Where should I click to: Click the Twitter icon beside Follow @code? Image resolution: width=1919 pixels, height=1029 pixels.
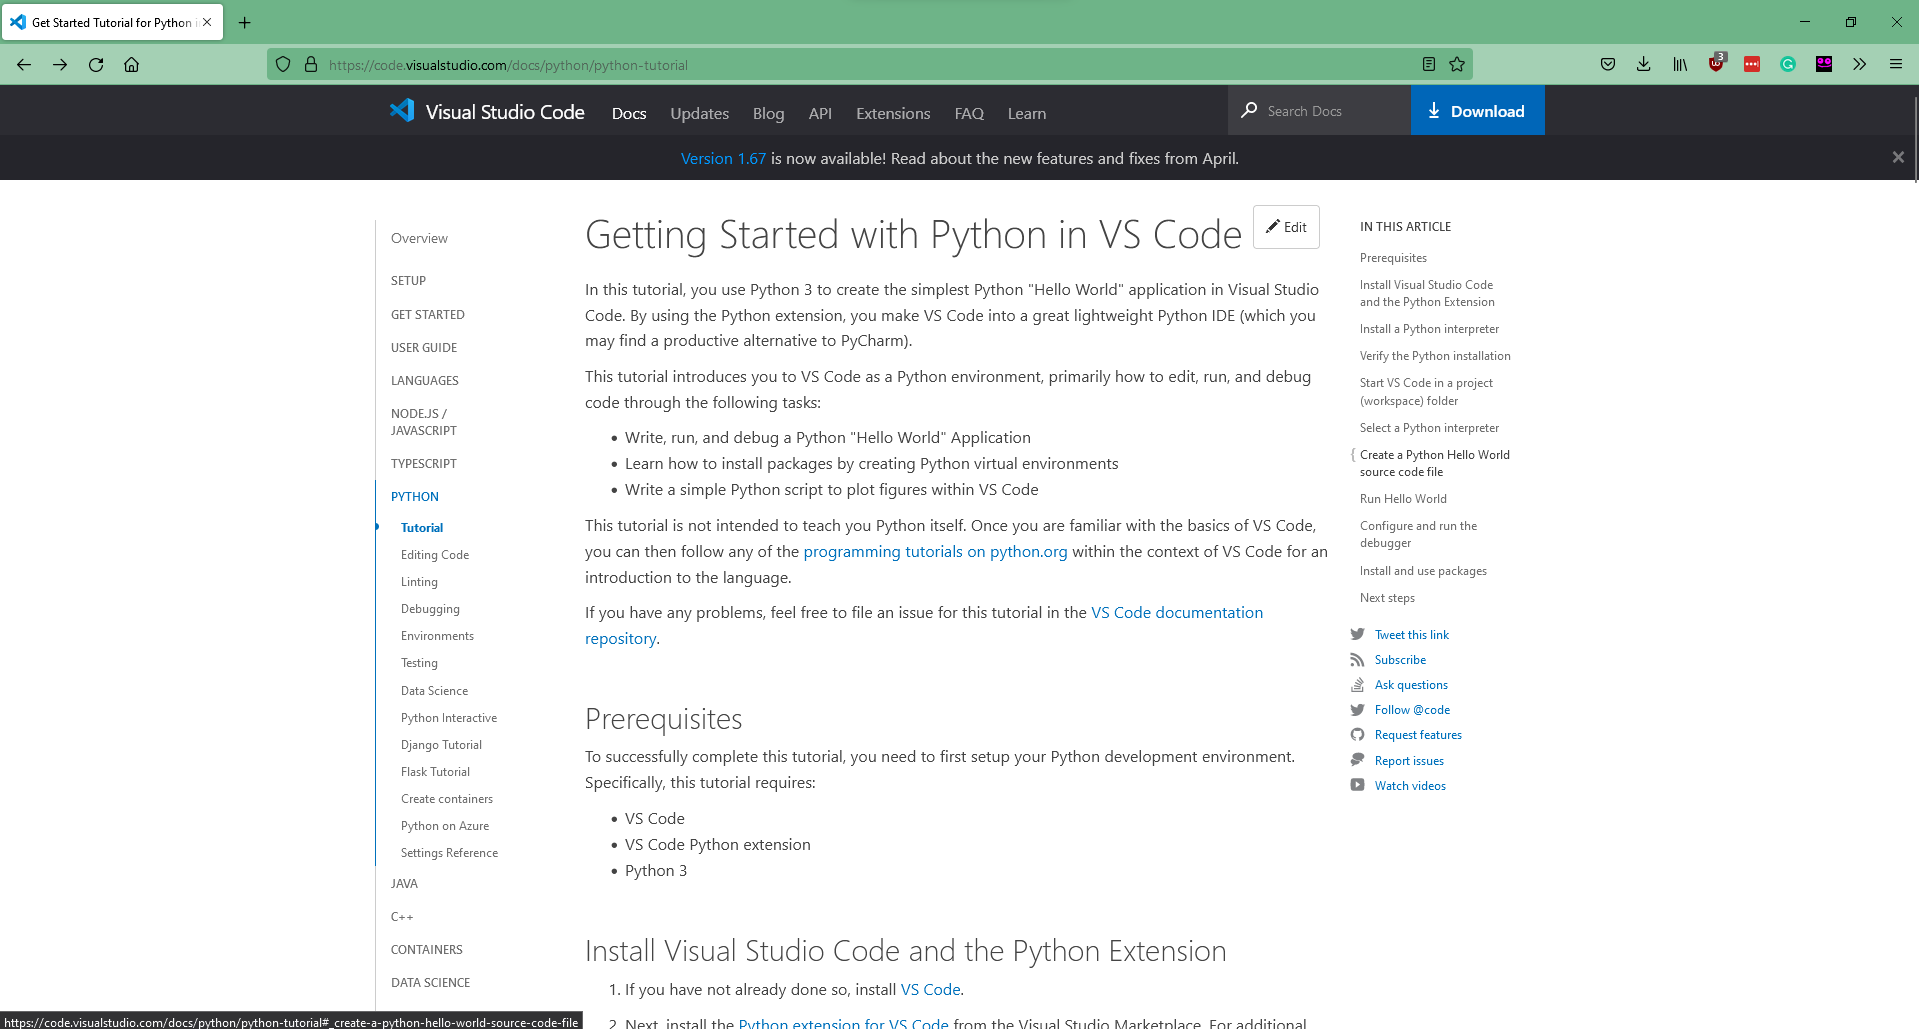[x=1357, y=710]
